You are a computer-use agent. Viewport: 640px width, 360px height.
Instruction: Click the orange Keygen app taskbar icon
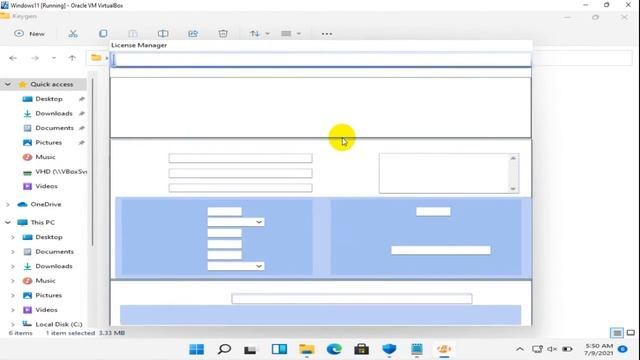(444, 349)
